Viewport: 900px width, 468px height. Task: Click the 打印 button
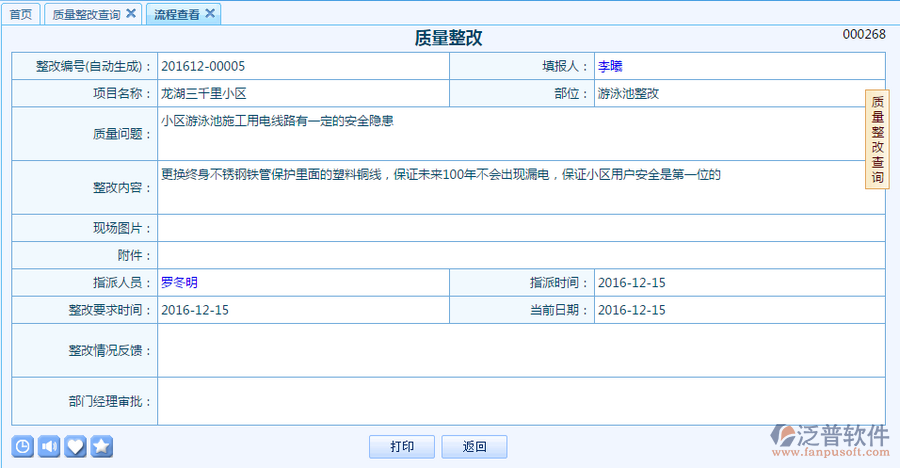(402, 447)
